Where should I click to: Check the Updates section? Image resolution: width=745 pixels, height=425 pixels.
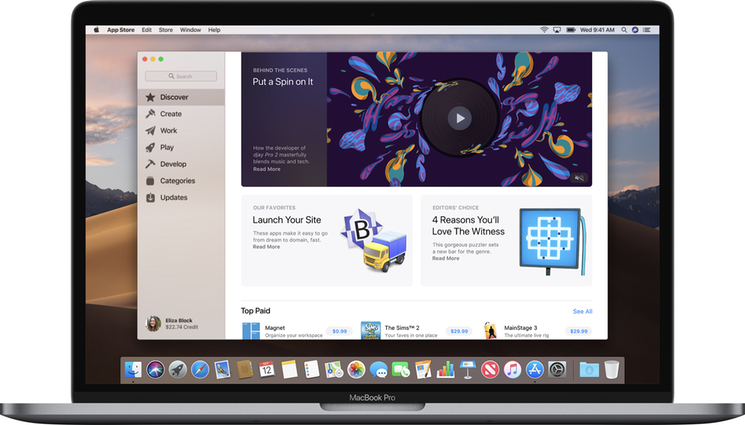(173, 198)
